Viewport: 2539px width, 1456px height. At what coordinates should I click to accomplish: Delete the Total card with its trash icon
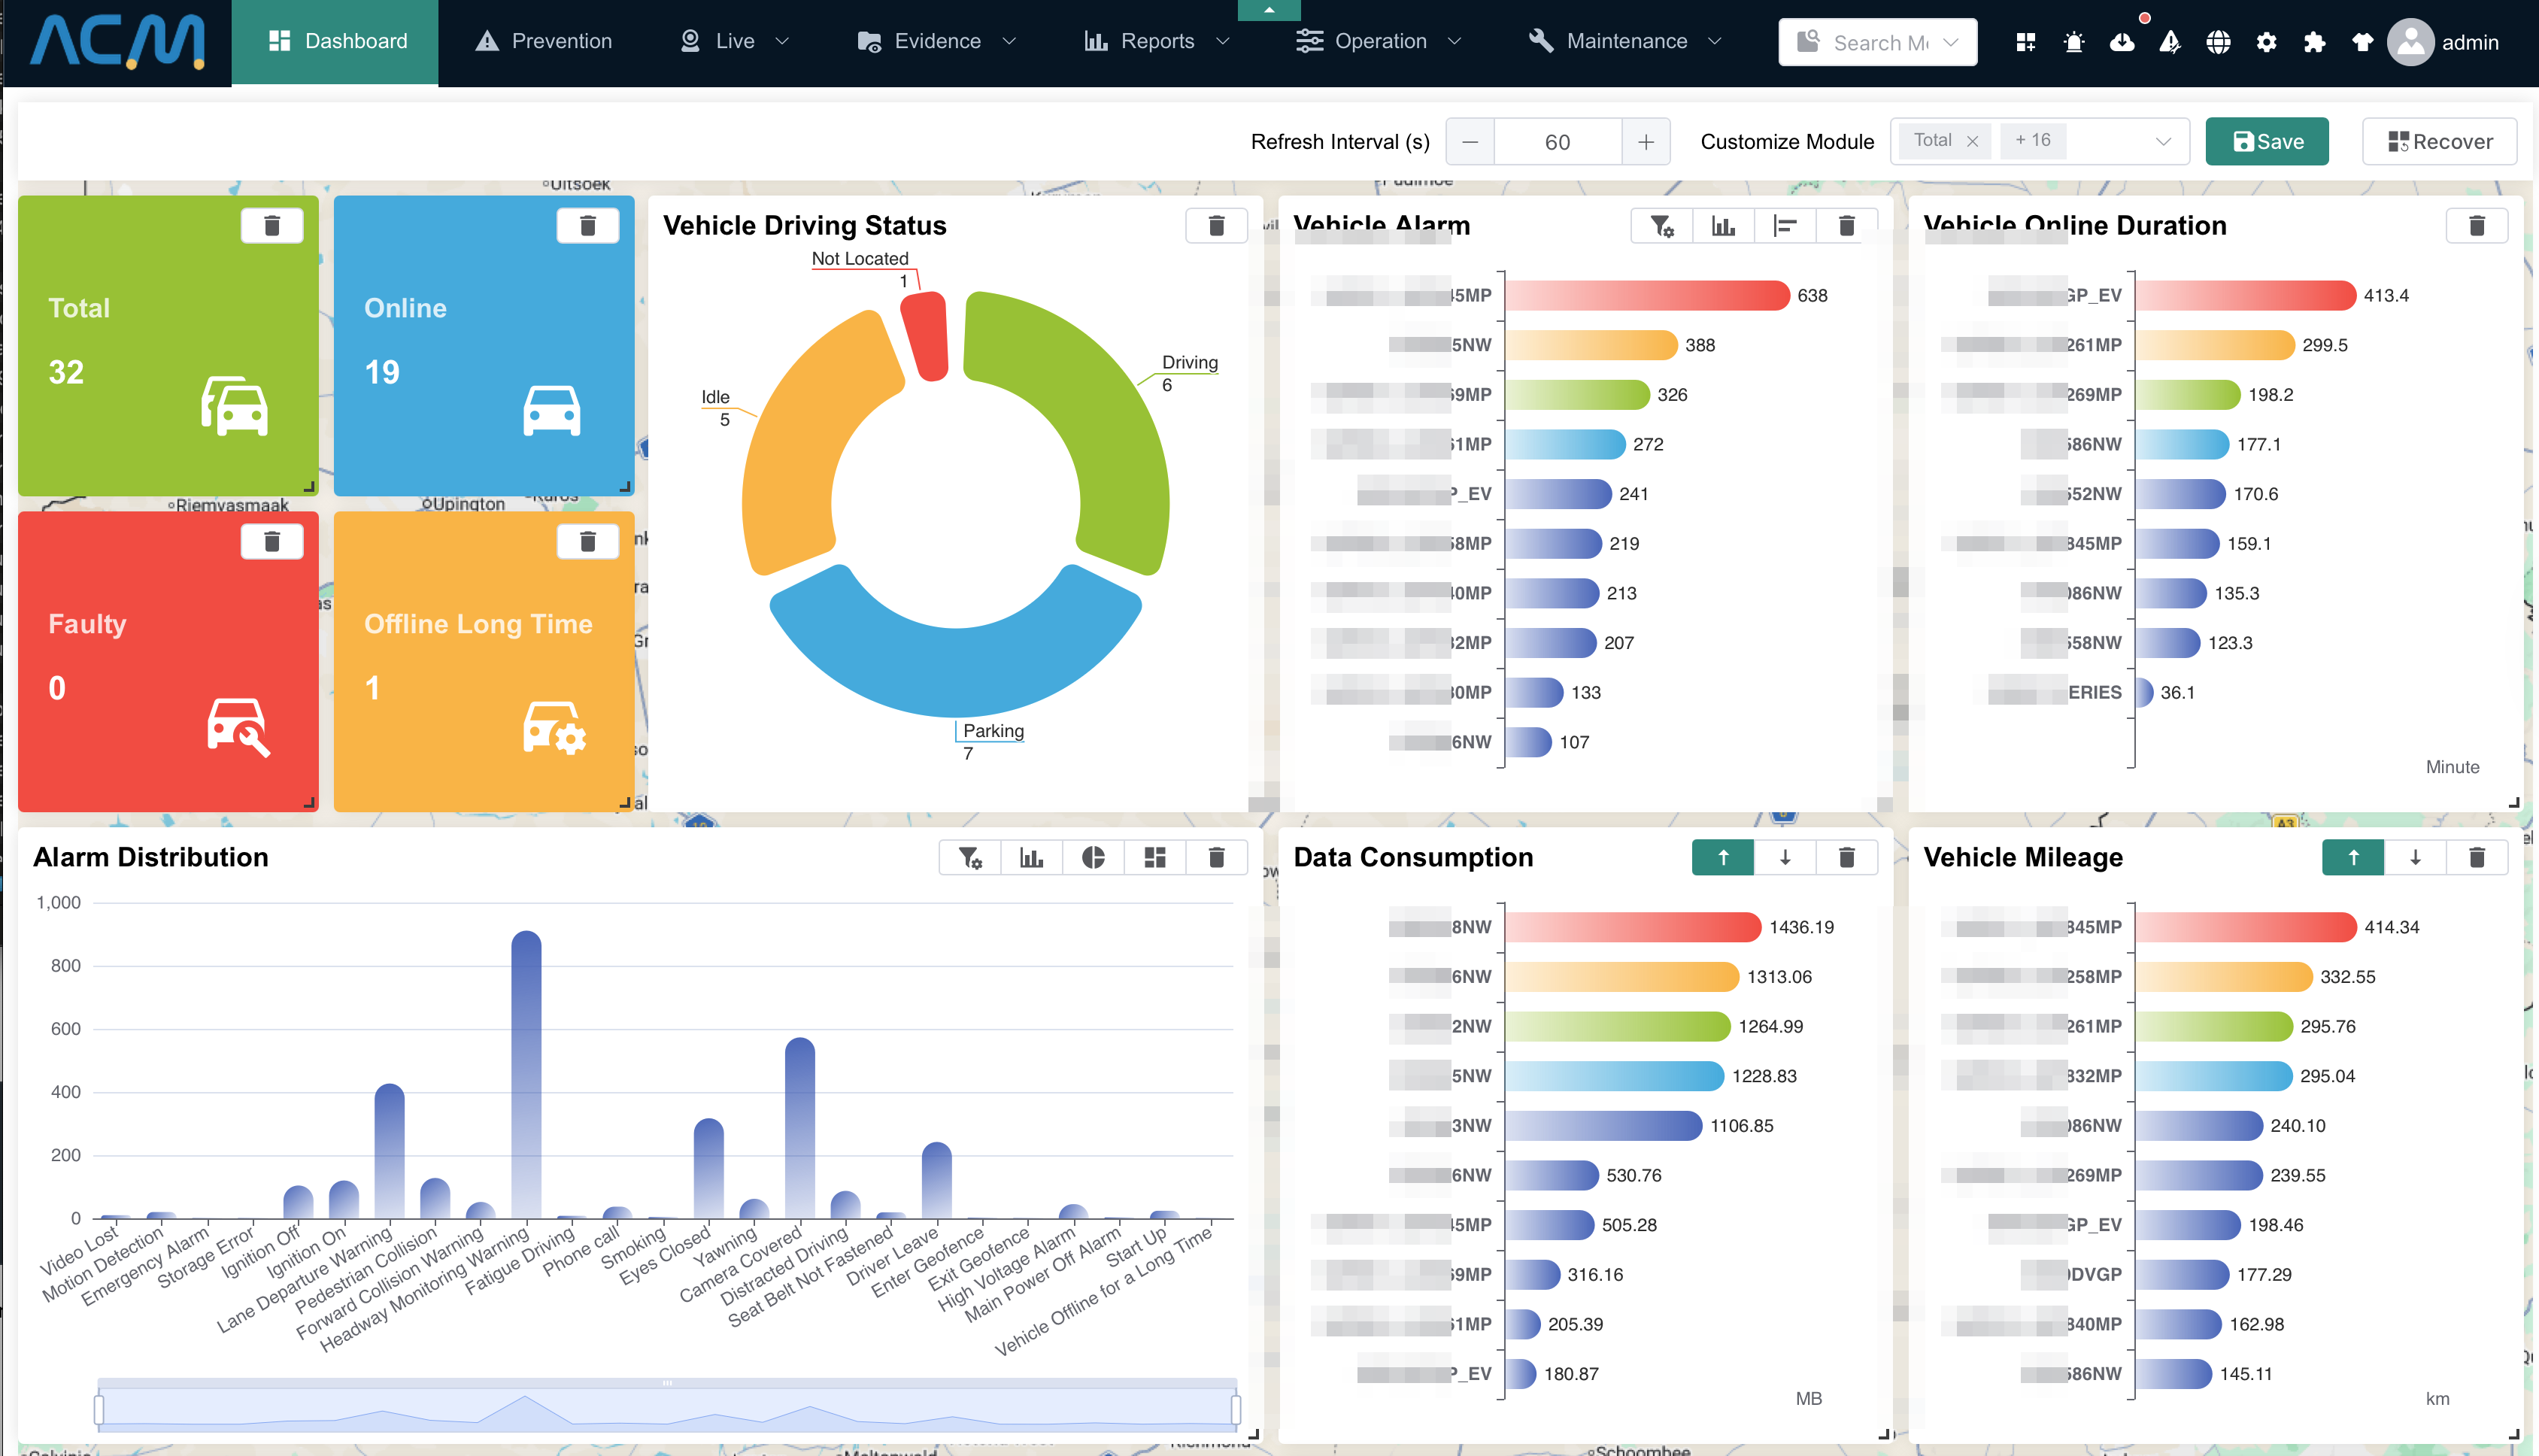pyautogui.click(x=271, y=225)
